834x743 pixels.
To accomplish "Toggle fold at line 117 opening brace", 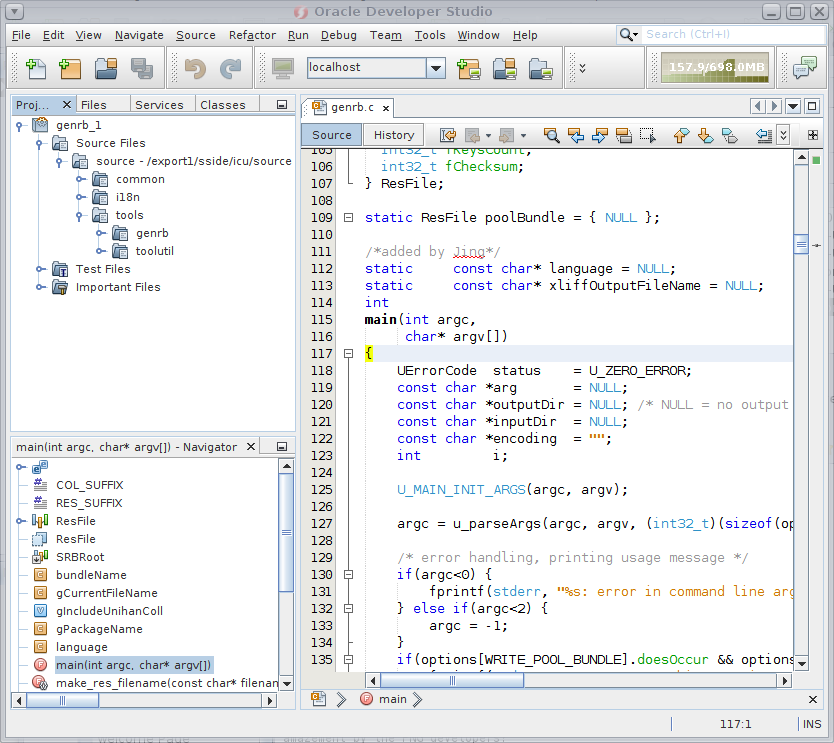I will (x=348, y=353).
